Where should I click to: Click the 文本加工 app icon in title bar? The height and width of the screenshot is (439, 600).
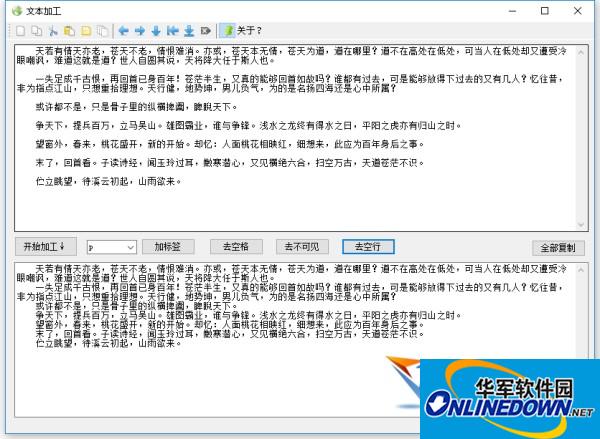(17, 11)
